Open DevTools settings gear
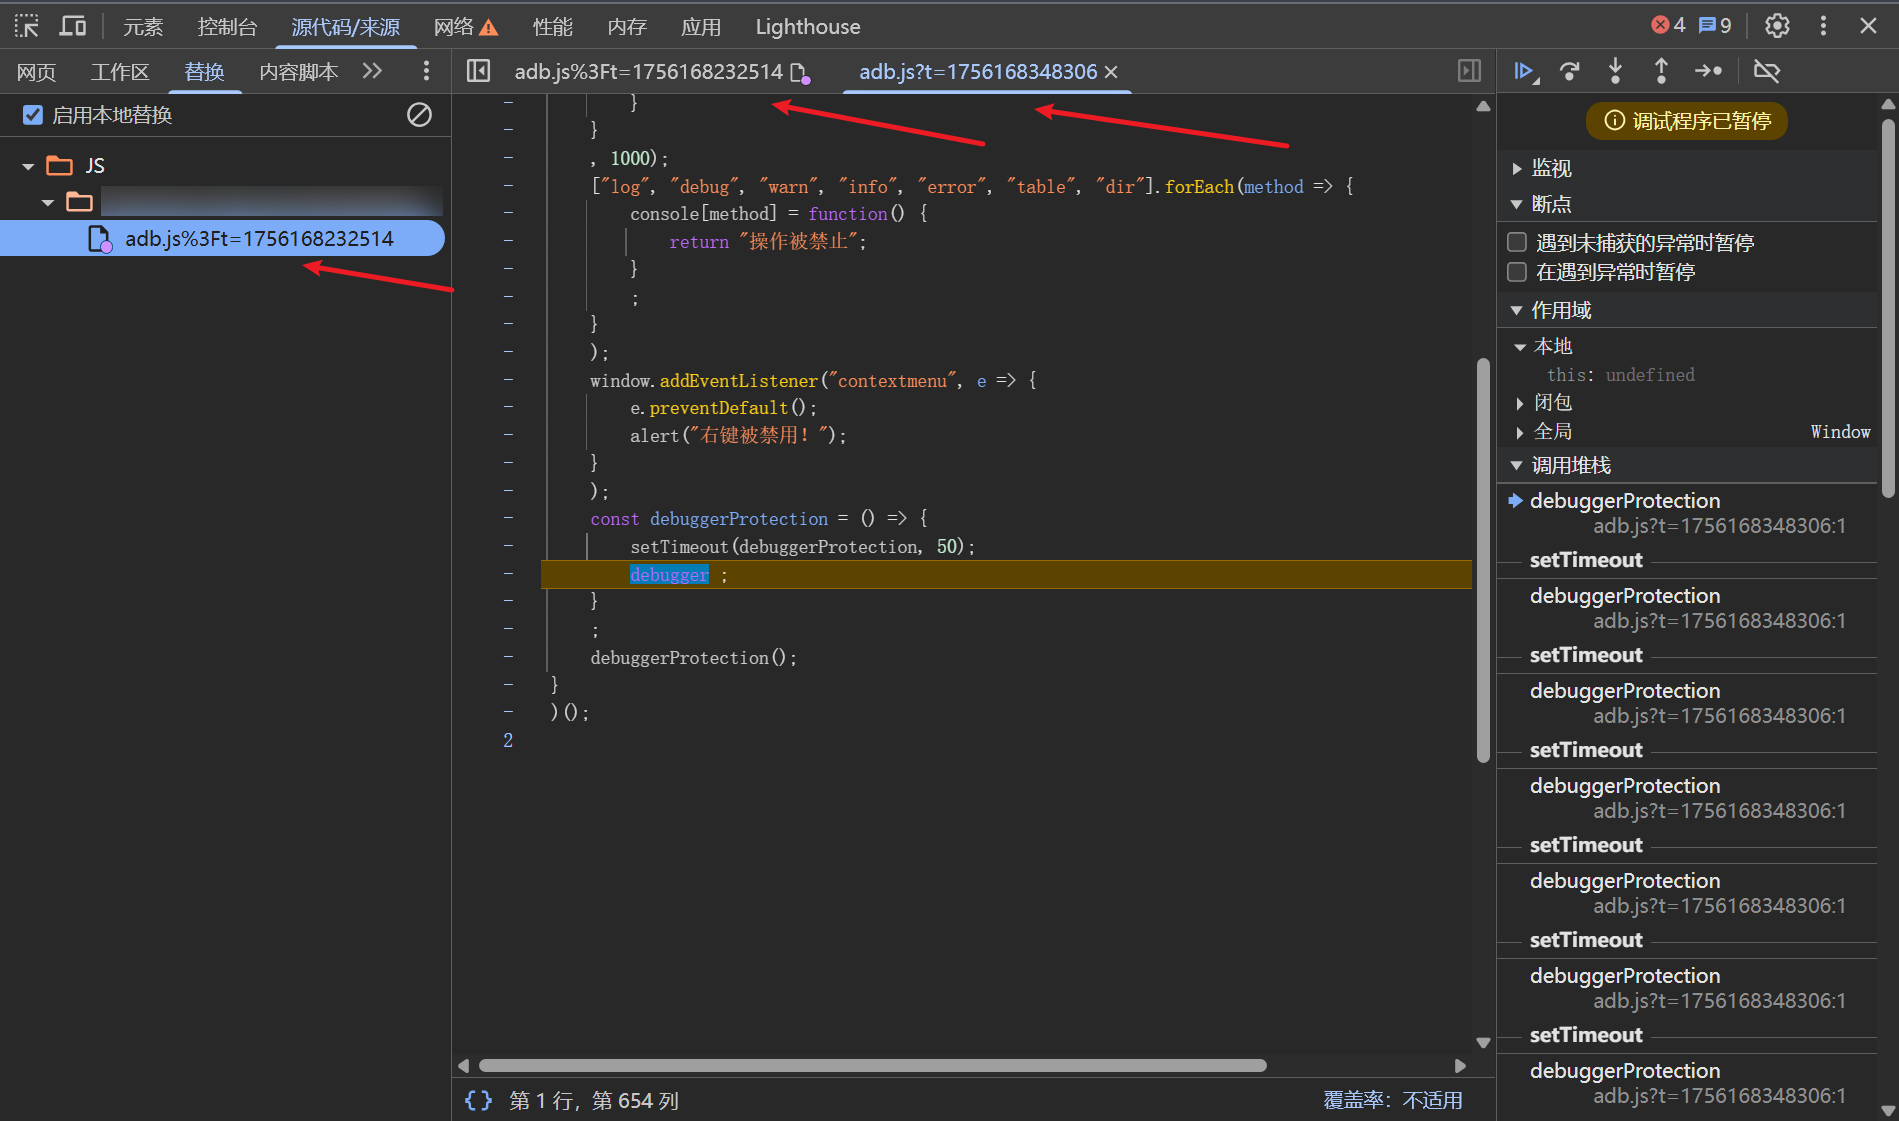The image size is (1899, 1121). tap(1777, 26)
